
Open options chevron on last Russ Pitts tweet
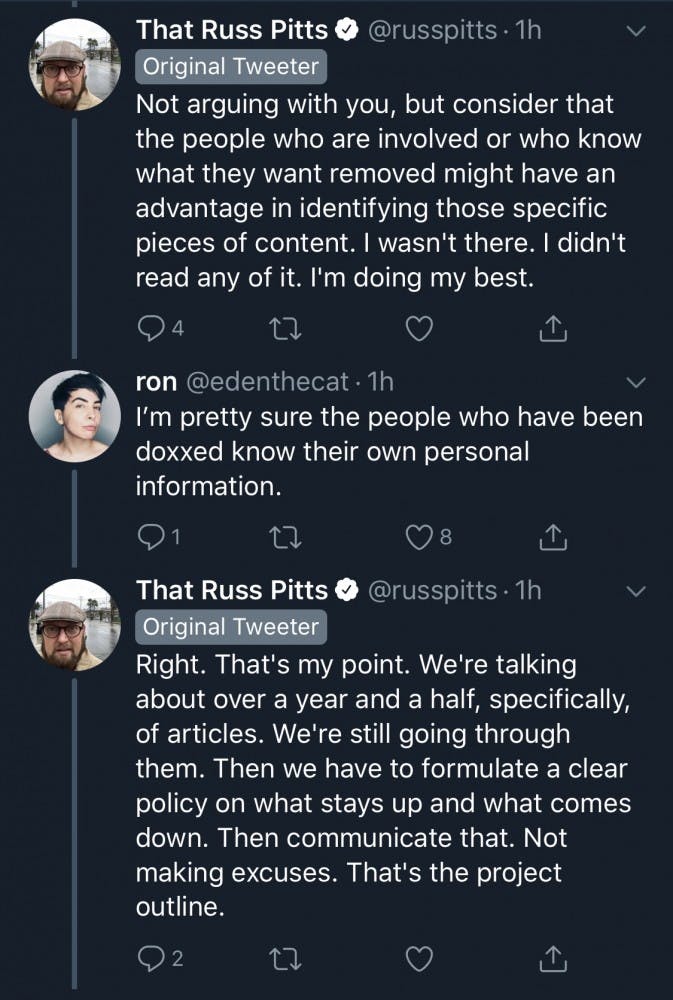636,592
